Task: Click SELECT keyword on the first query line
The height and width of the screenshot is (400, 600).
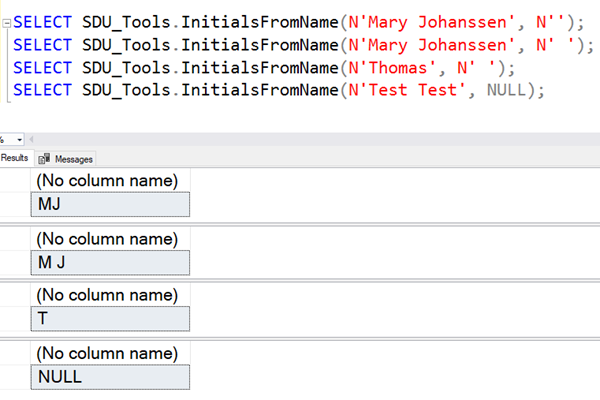Action: click(42, 22)
